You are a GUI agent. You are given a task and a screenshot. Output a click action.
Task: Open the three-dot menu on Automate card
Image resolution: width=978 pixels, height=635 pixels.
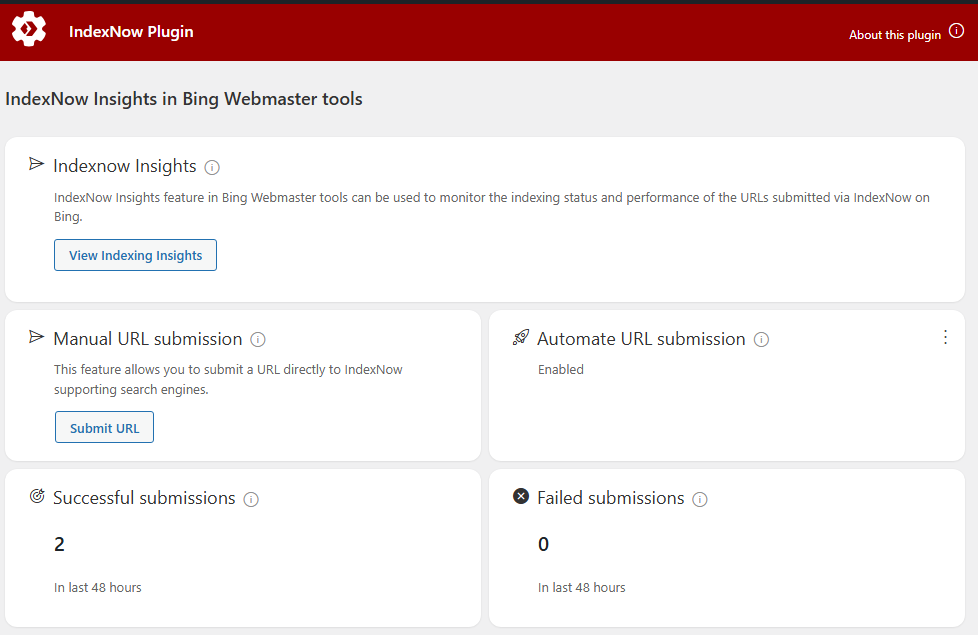click(x=946, y=337)
